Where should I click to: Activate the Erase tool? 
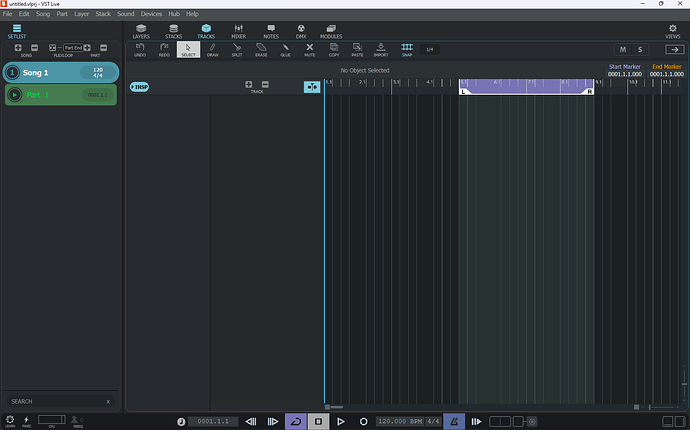pyautogui.click(x=261, y=49)
